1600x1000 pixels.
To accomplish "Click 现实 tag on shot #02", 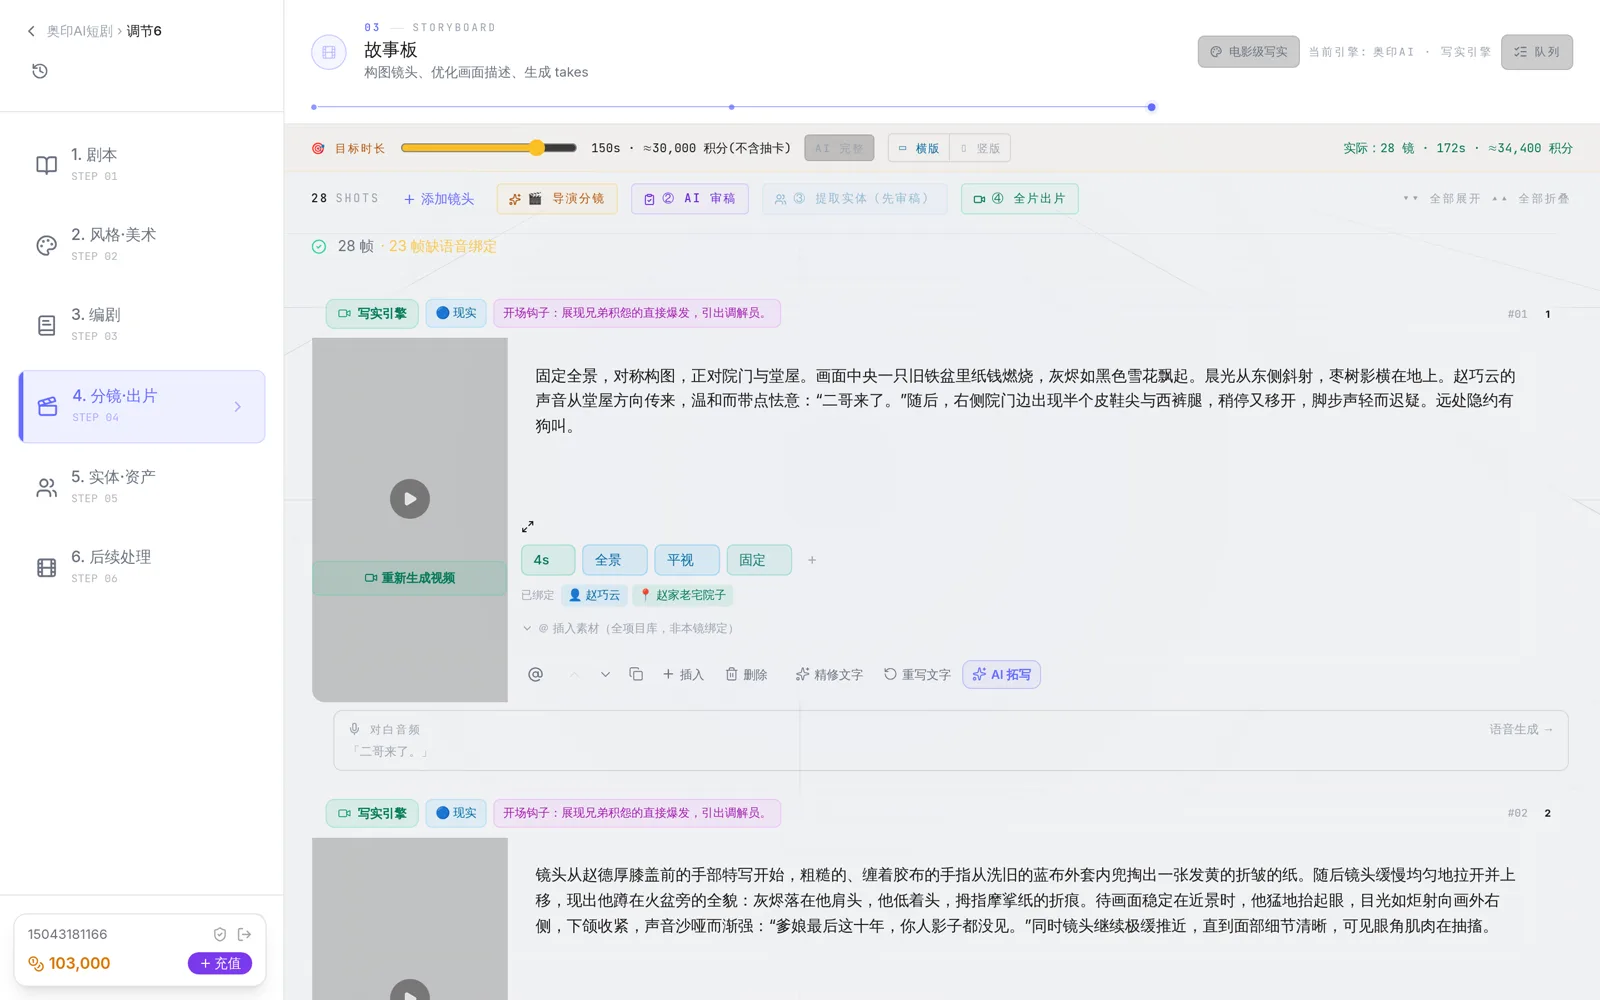I will click(x=456, y=813).
